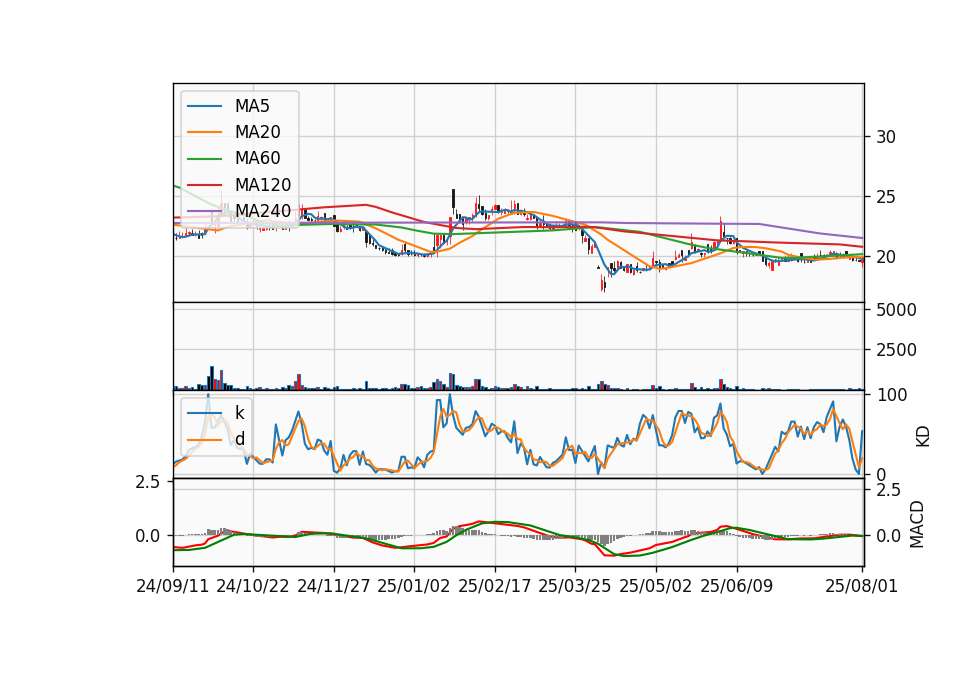Click the blue MA5 legend line sample
Screen dimensions: 960x690
(x=204, y=106)
